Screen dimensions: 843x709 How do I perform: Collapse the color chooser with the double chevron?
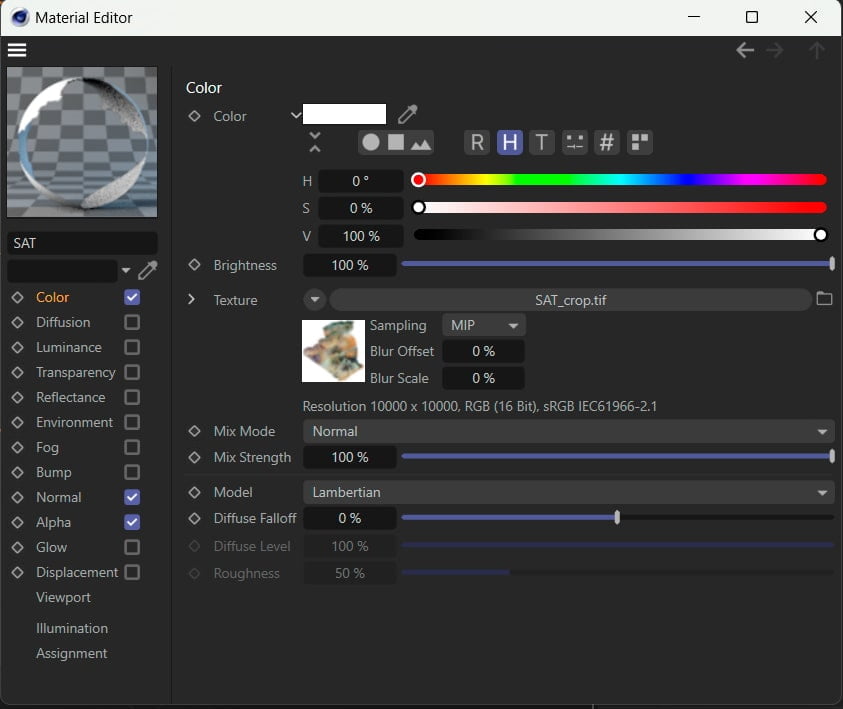tap(315, 142)
